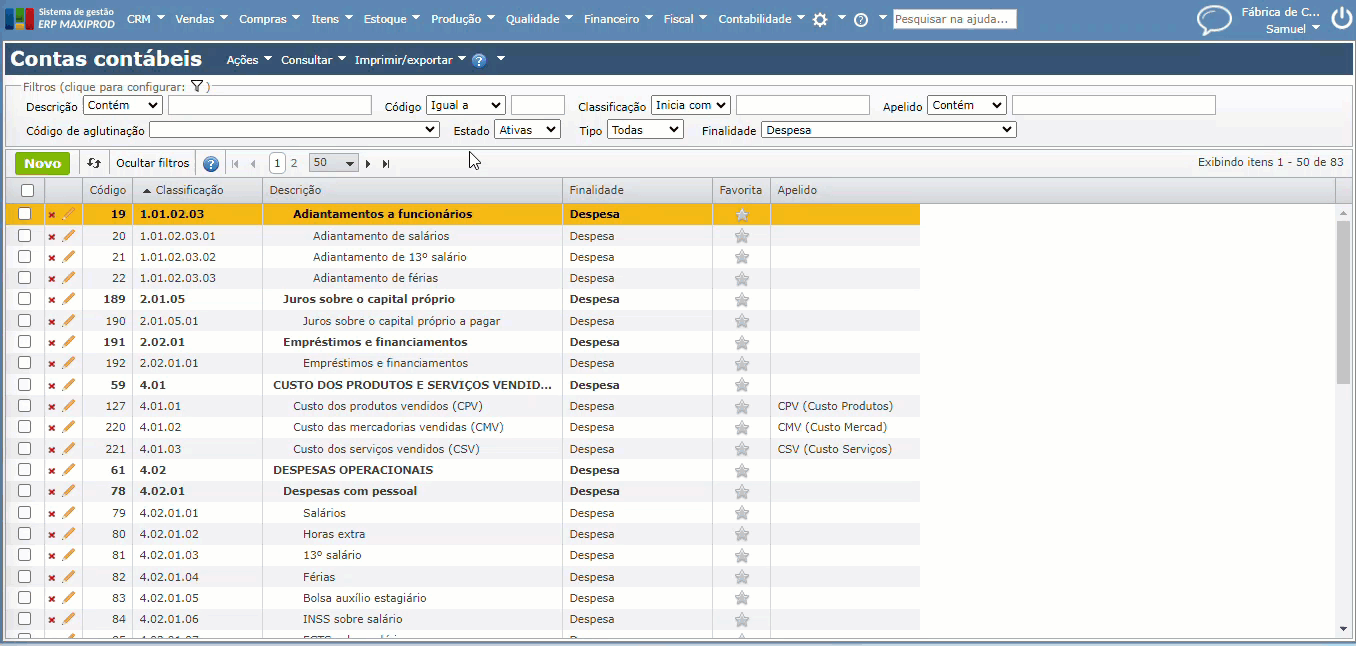1356x646 pixels.
Task: Delete 'Juros sobre o capital próprio' row
Action: (x=52, y=300)
